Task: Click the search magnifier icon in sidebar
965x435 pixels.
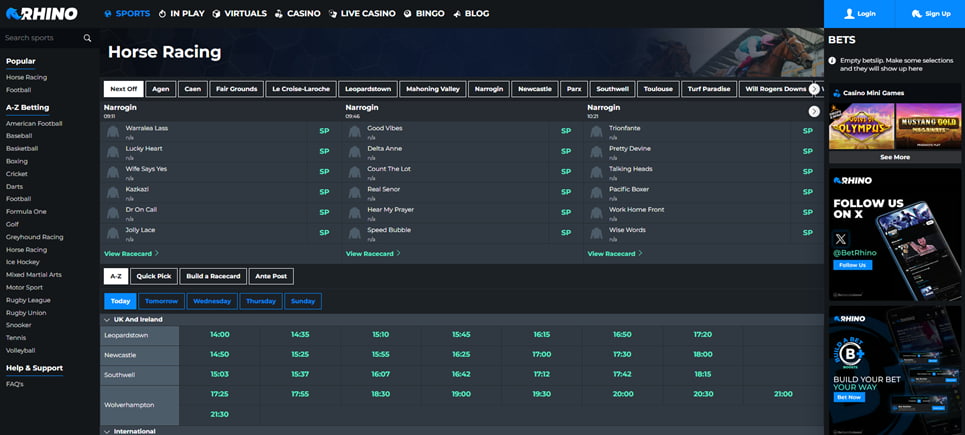Action: 87,38
